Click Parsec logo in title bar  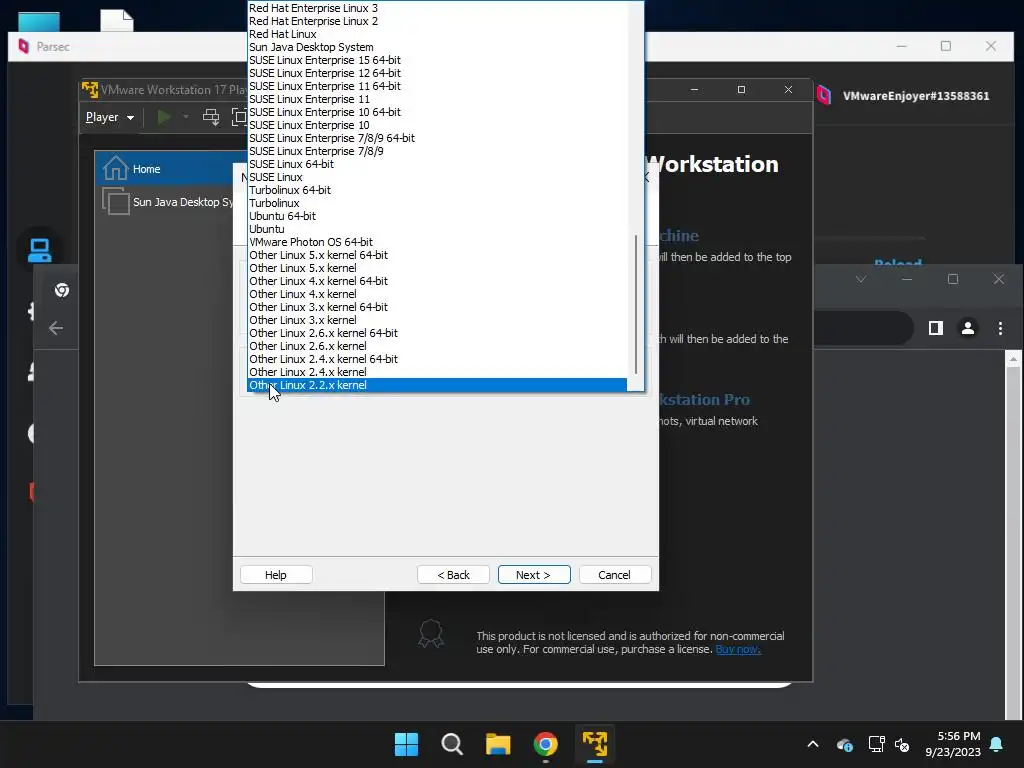[x=24, y=46]
